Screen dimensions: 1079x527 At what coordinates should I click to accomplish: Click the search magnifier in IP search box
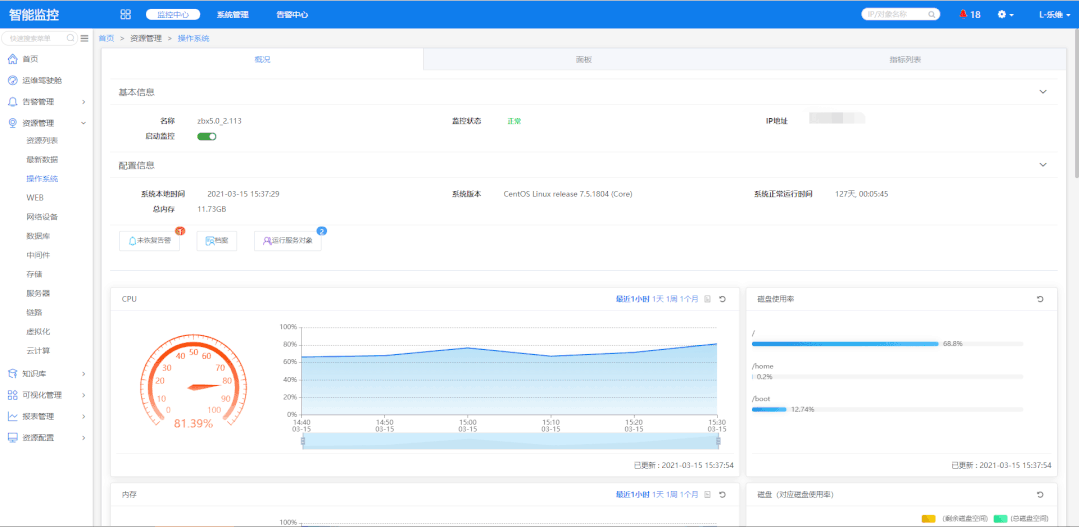[x=932, y=14]
